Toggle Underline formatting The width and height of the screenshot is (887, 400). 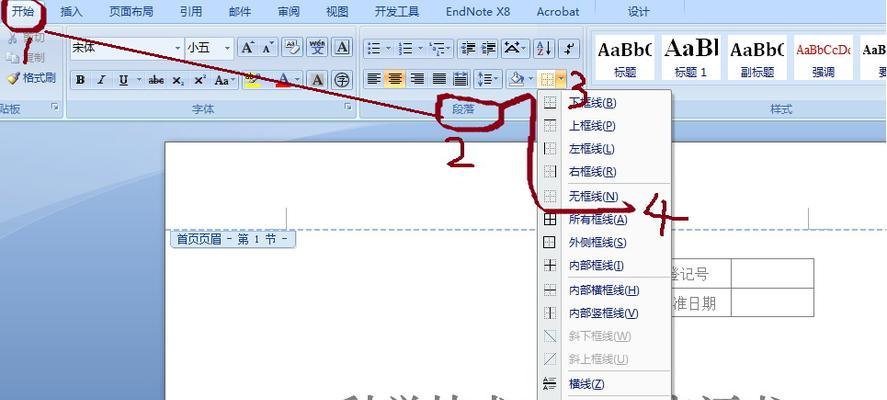(x=123, y=80)
